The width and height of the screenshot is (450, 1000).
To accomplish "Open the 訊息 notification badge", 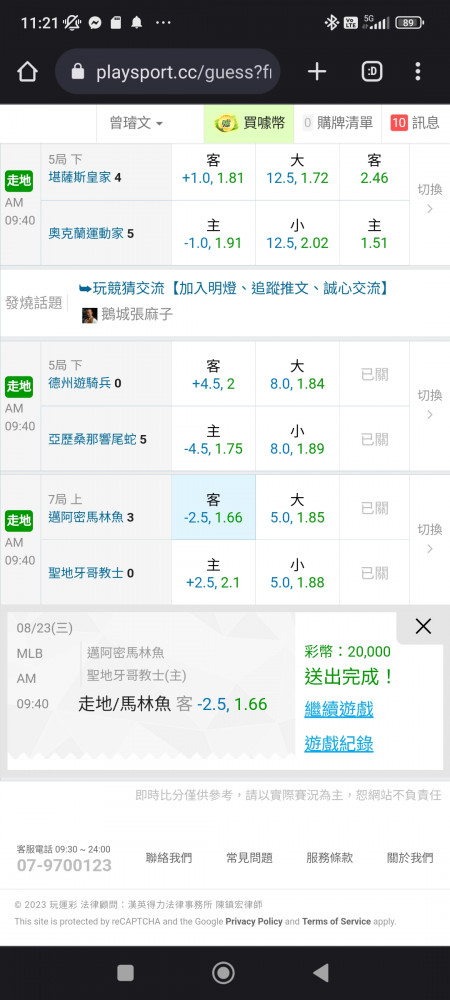I will coord(399,123).
